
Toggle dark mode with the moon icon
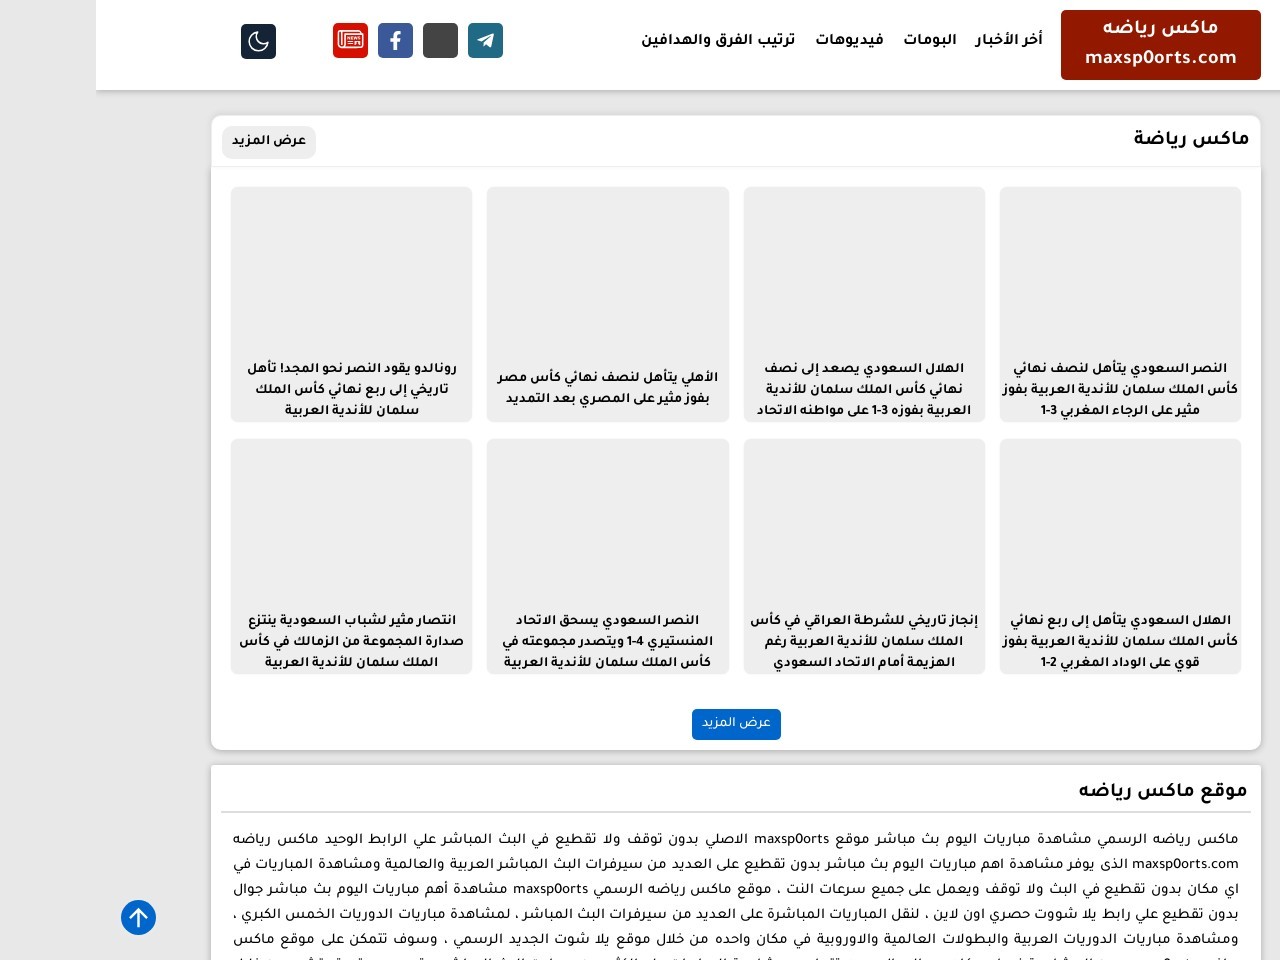(258, 41)
